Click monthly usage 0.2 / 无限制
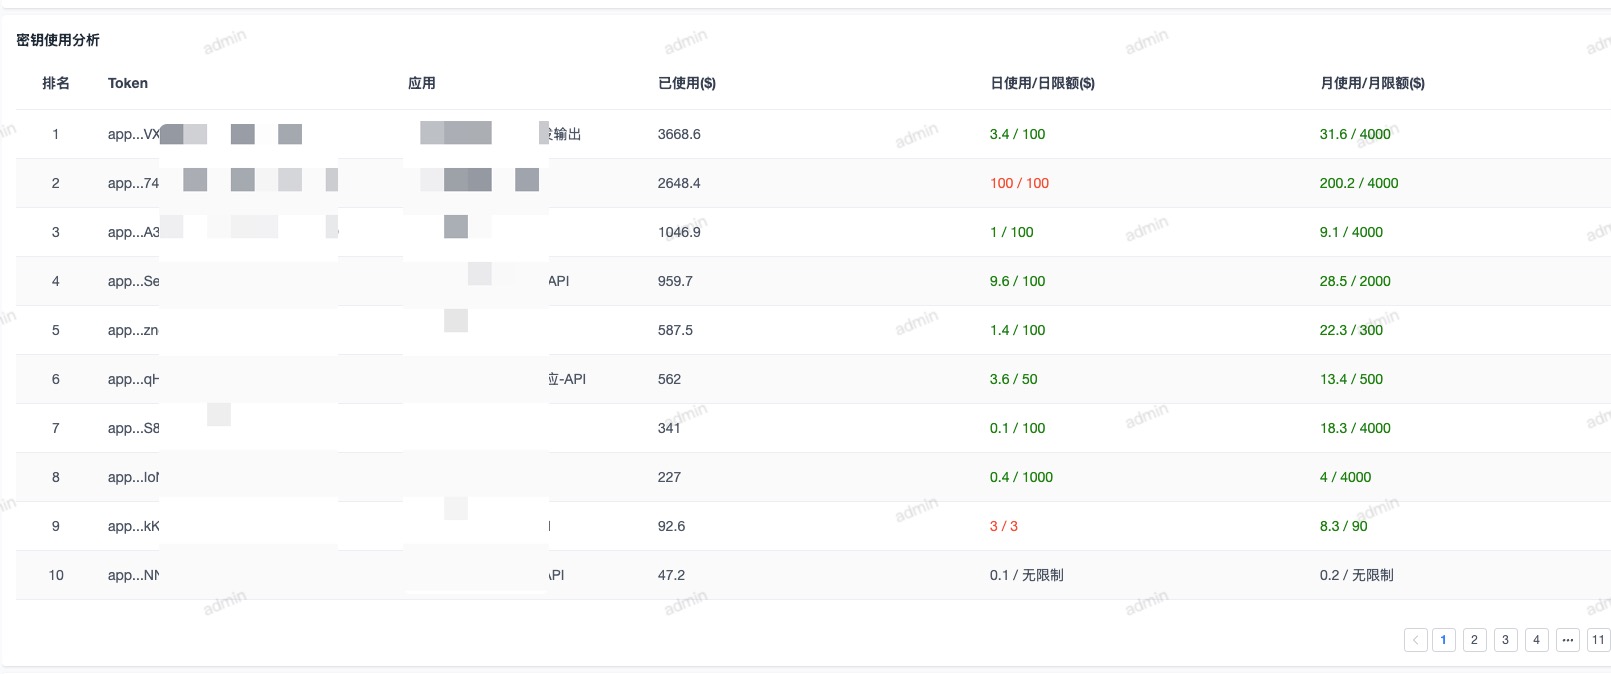1611x674 pixels. pyautogui.click(x=1356, y=575)
